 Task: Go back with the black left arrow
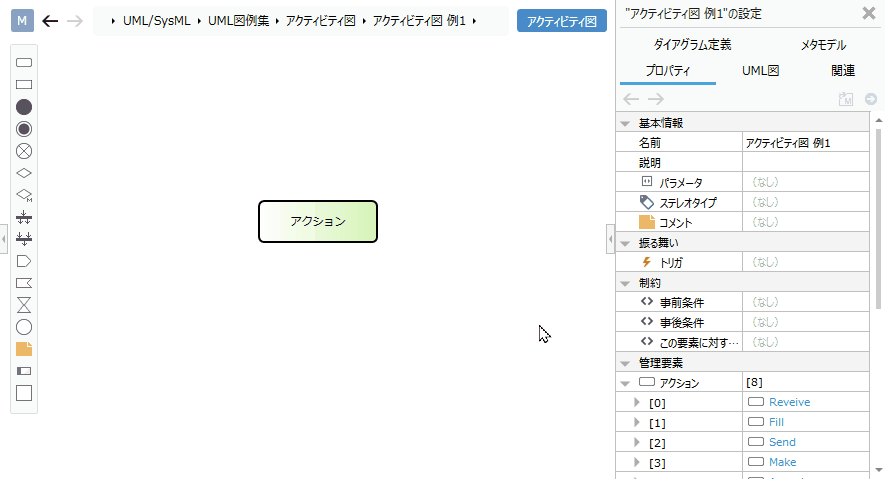pyautogui.click(x=50, y=21)
